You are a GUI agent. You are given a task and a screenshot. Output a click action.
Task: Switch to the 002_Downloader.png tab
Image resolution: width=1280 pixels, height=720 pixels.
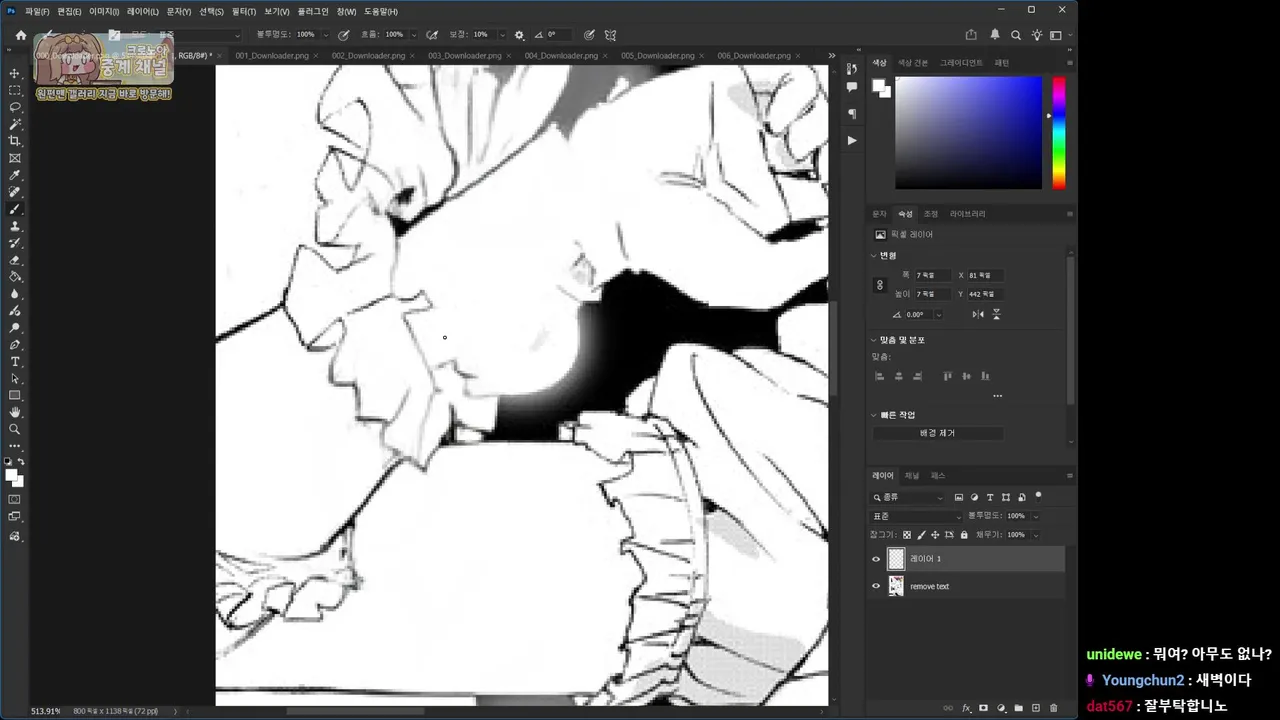pos(368,56)
